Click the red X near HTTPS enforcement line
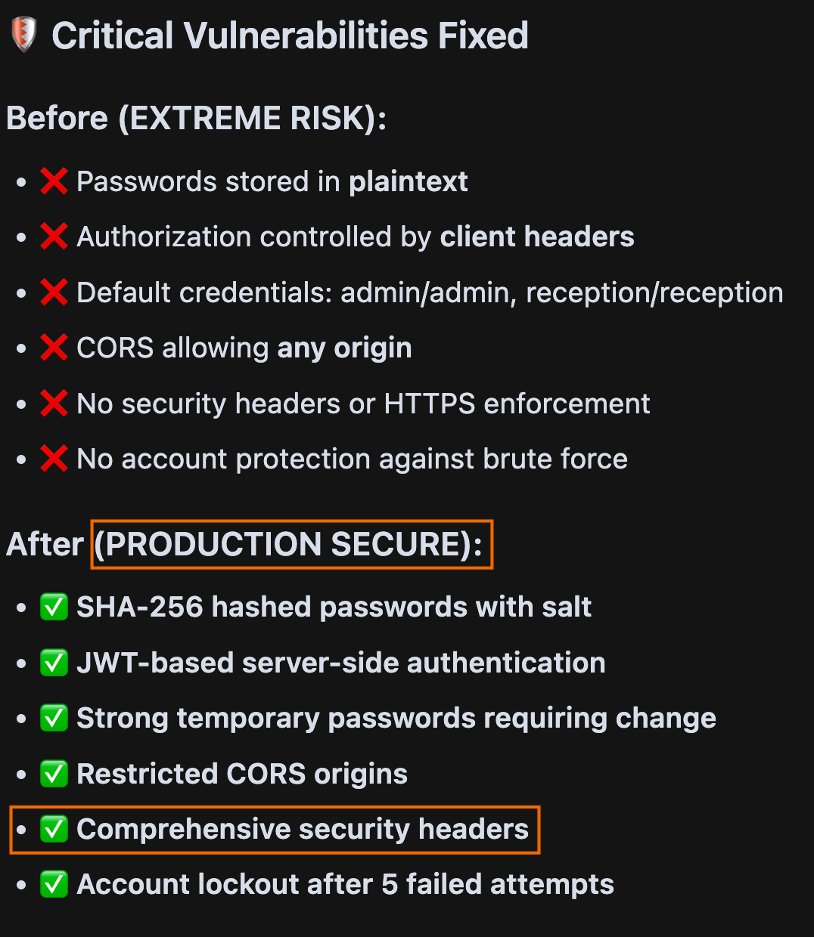This screenshot has height=938, width=814. click(x=54, y=403)
